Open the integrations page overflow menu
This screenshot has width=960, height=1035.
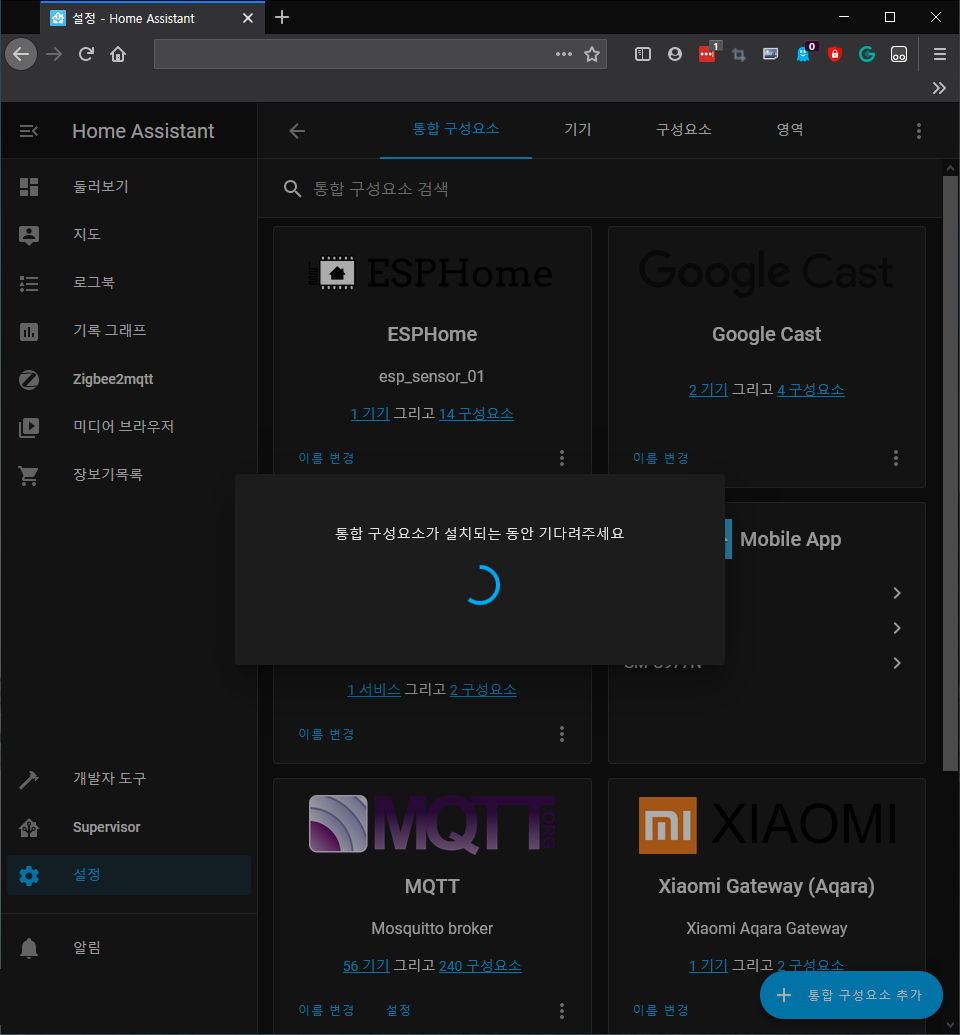pyautogui.click(x=918, y=131)
